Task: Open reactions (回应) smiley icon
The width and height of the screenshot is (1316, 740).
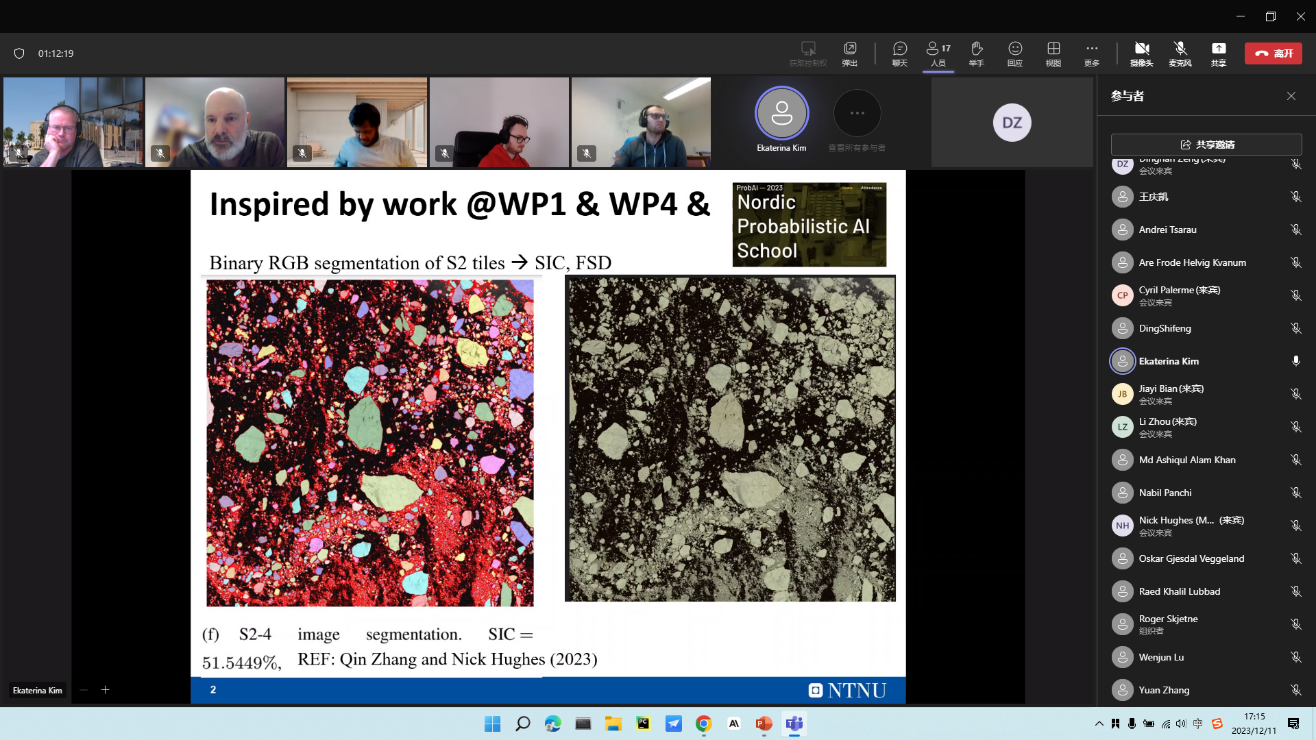Action: click(x=1015, y=53)
